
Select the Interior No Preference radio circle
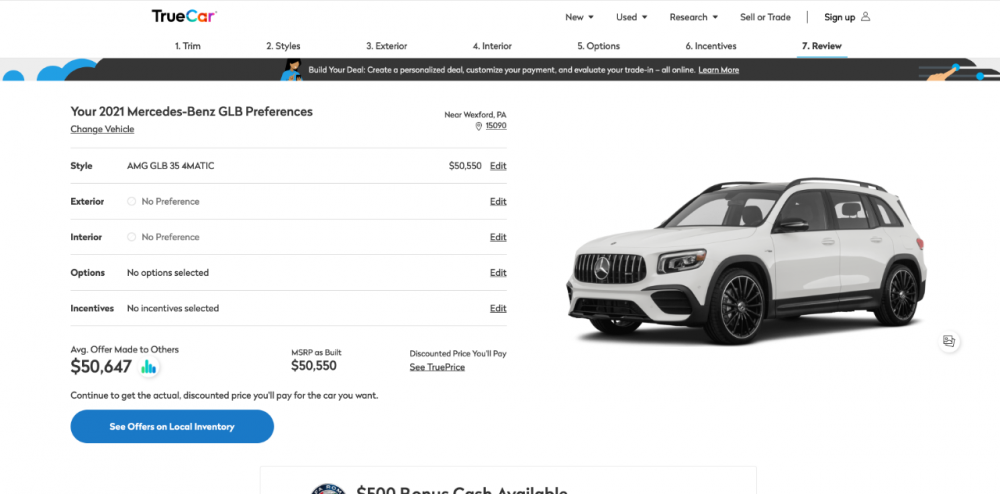[x=131, y=237]
